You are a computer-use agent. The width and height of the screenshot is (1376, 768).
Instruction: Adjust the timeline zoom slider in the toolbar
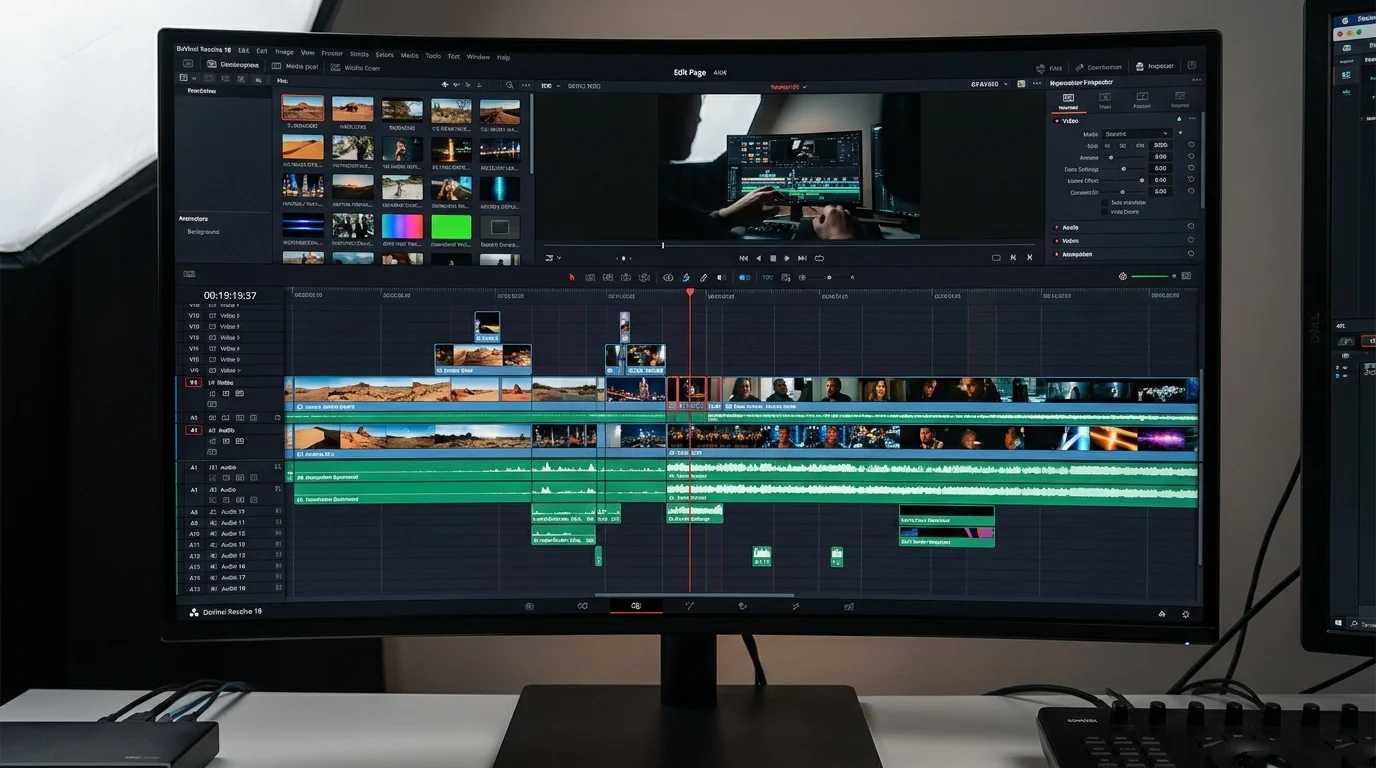click(829, 277)
